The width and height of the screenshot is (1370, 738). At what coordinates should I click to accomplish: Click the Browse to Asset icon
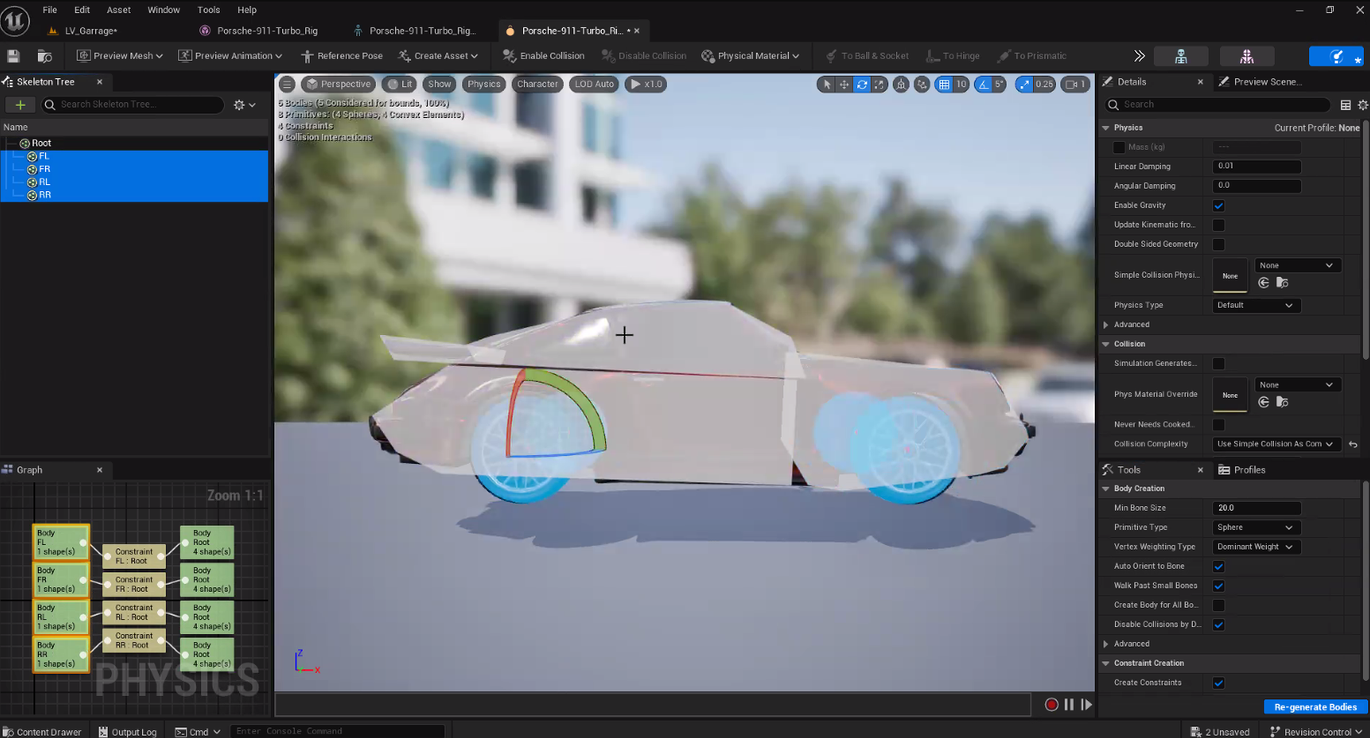44,56
